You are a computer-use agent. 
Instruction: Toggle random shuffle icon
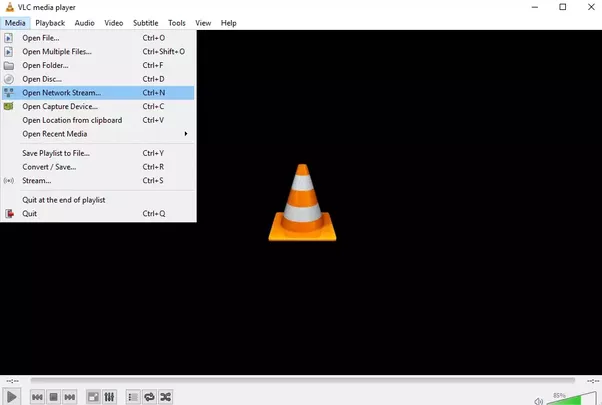coord(165,397)
